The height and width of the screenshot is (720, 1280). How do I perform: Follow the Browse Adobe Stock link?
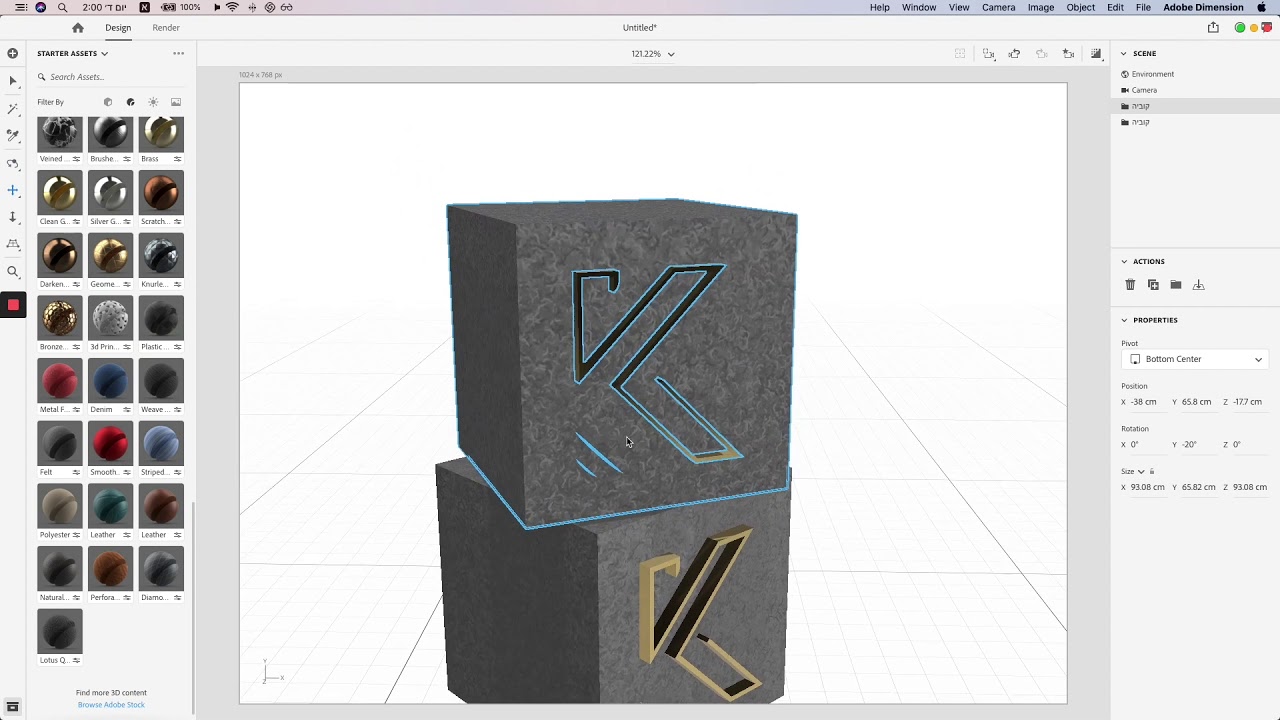pos(111,705)
